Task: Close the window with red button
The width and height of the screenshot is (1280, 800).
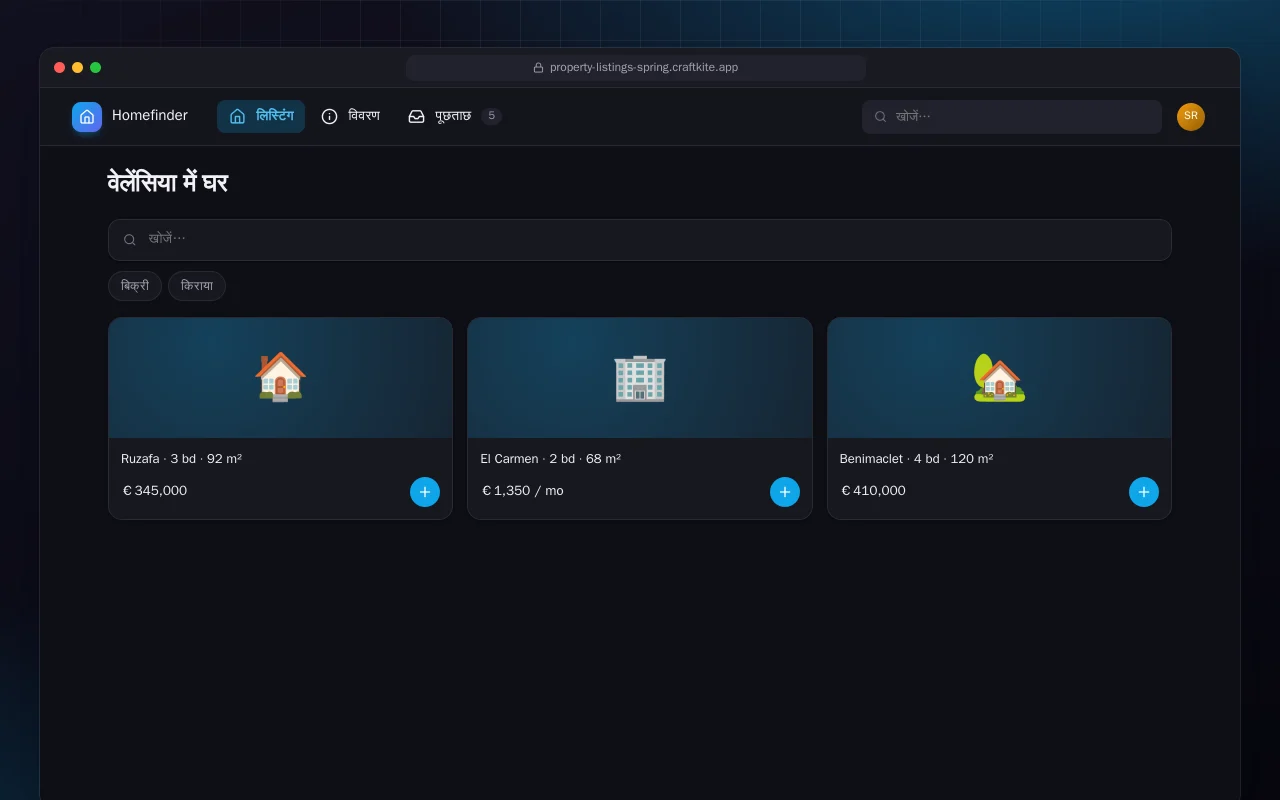Action: point(60,68)
